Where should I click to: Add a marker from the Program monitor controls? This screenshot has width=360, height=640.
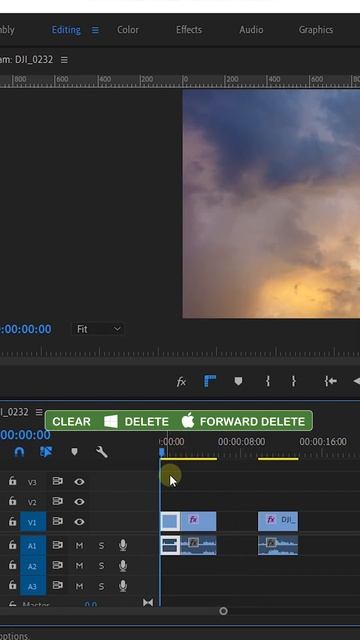238,381
